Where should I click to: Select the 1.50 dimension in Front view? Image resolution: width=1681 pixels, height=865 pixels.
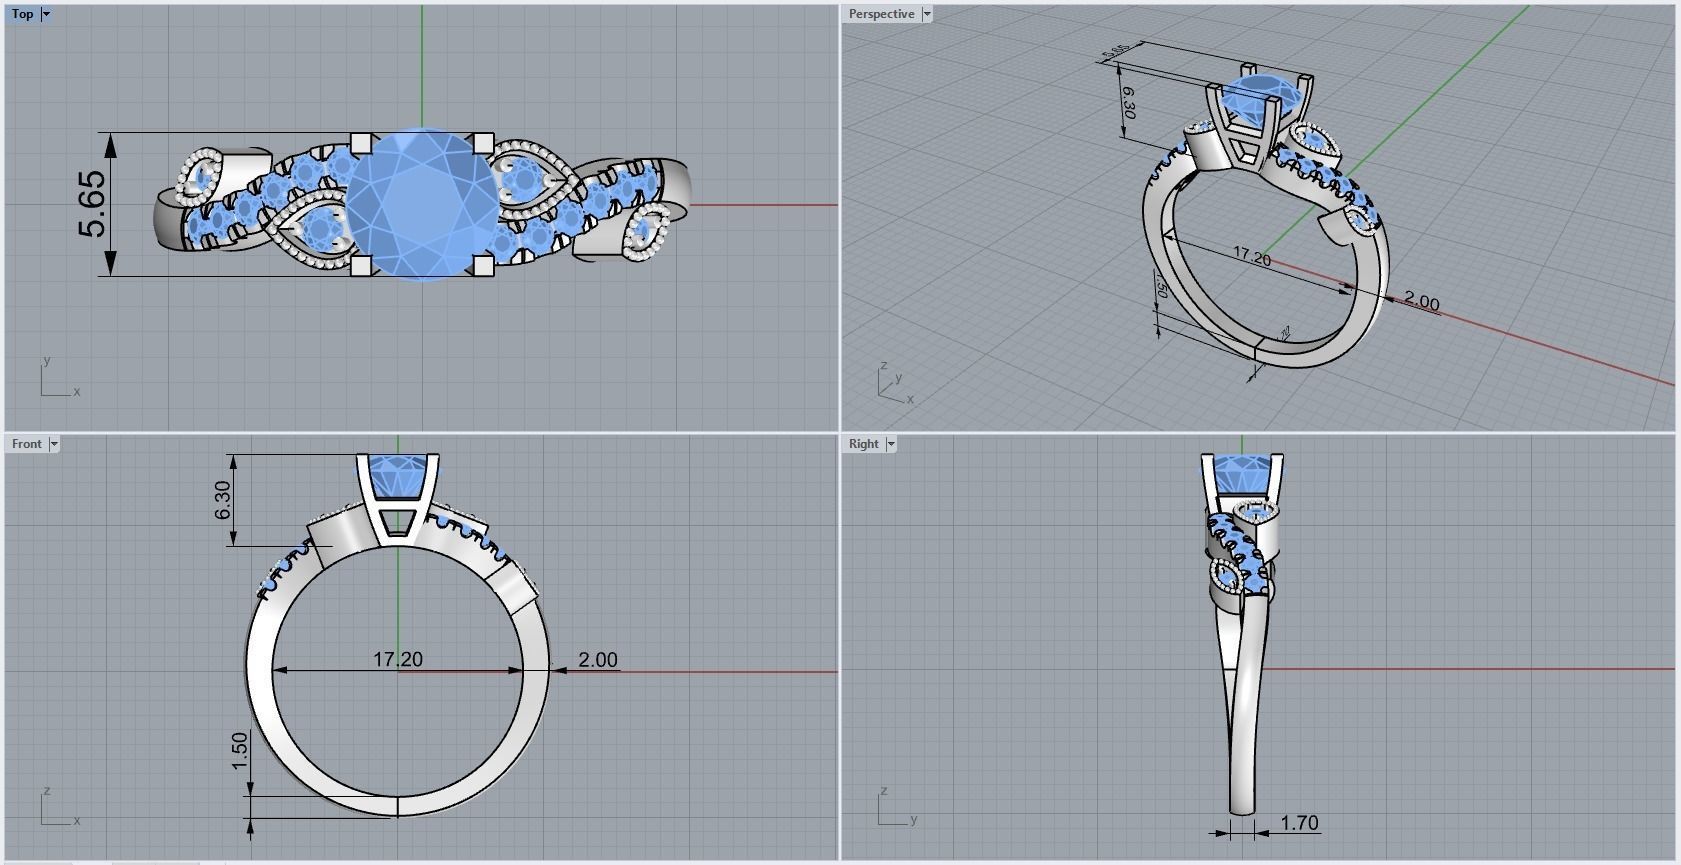[x=239, y=751]
